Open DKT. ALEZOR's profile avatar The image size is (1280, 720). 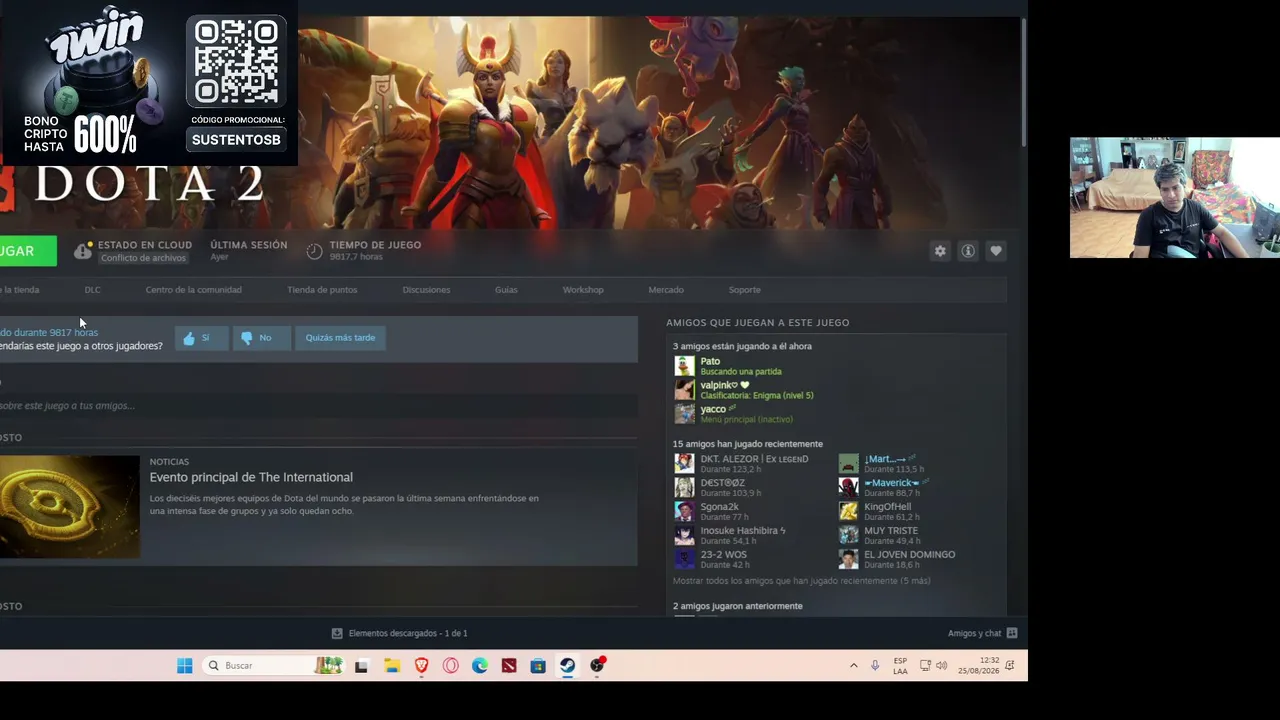[684, 463]
